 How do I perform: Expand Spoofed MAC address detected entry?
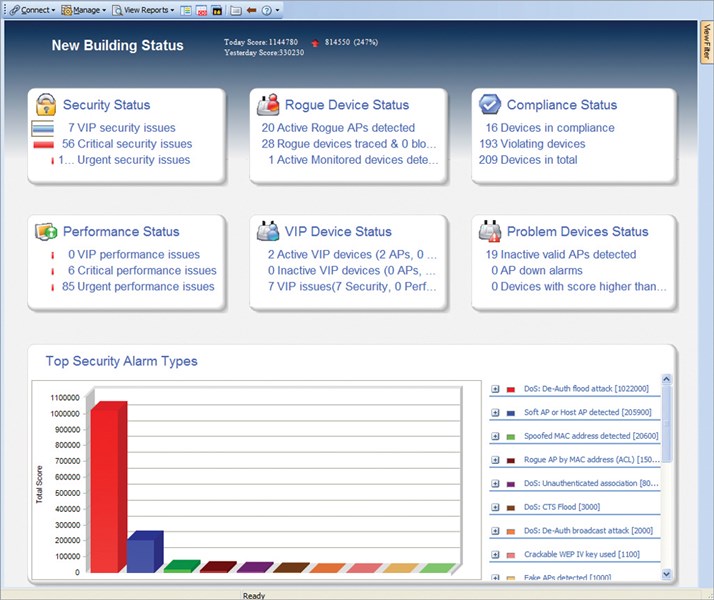point(496,436)
